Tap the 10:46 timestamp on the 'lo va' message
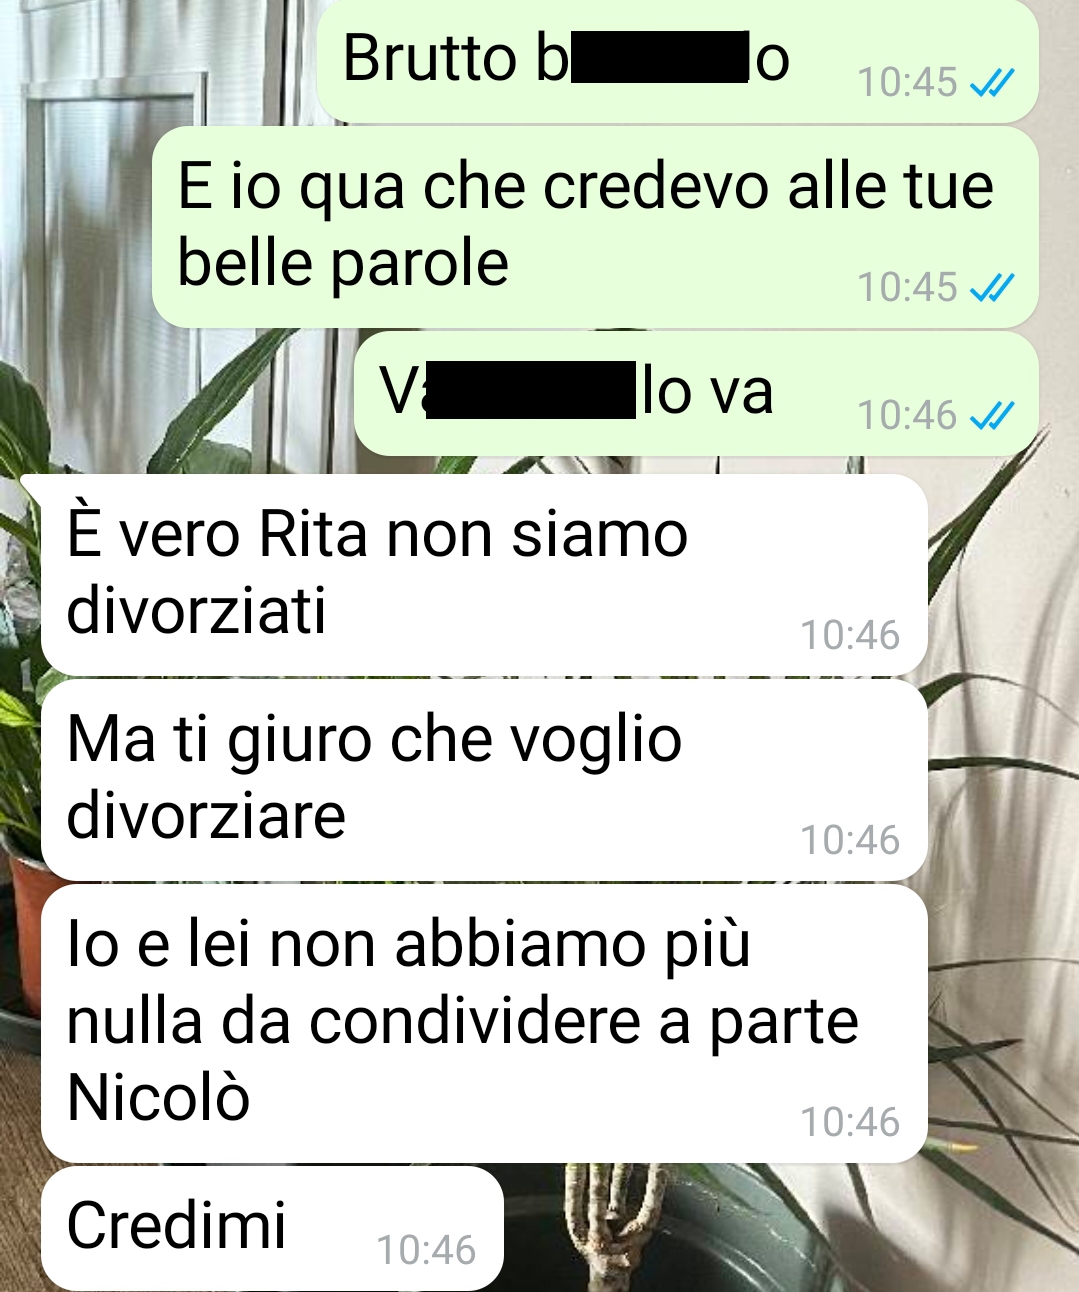 click(908, 414)
